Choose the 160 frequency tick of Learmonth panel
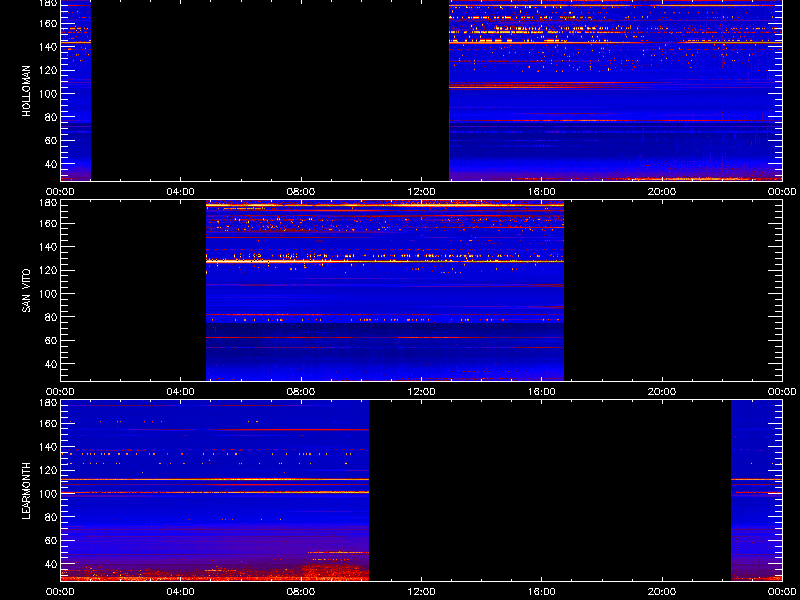 [50, 423]
